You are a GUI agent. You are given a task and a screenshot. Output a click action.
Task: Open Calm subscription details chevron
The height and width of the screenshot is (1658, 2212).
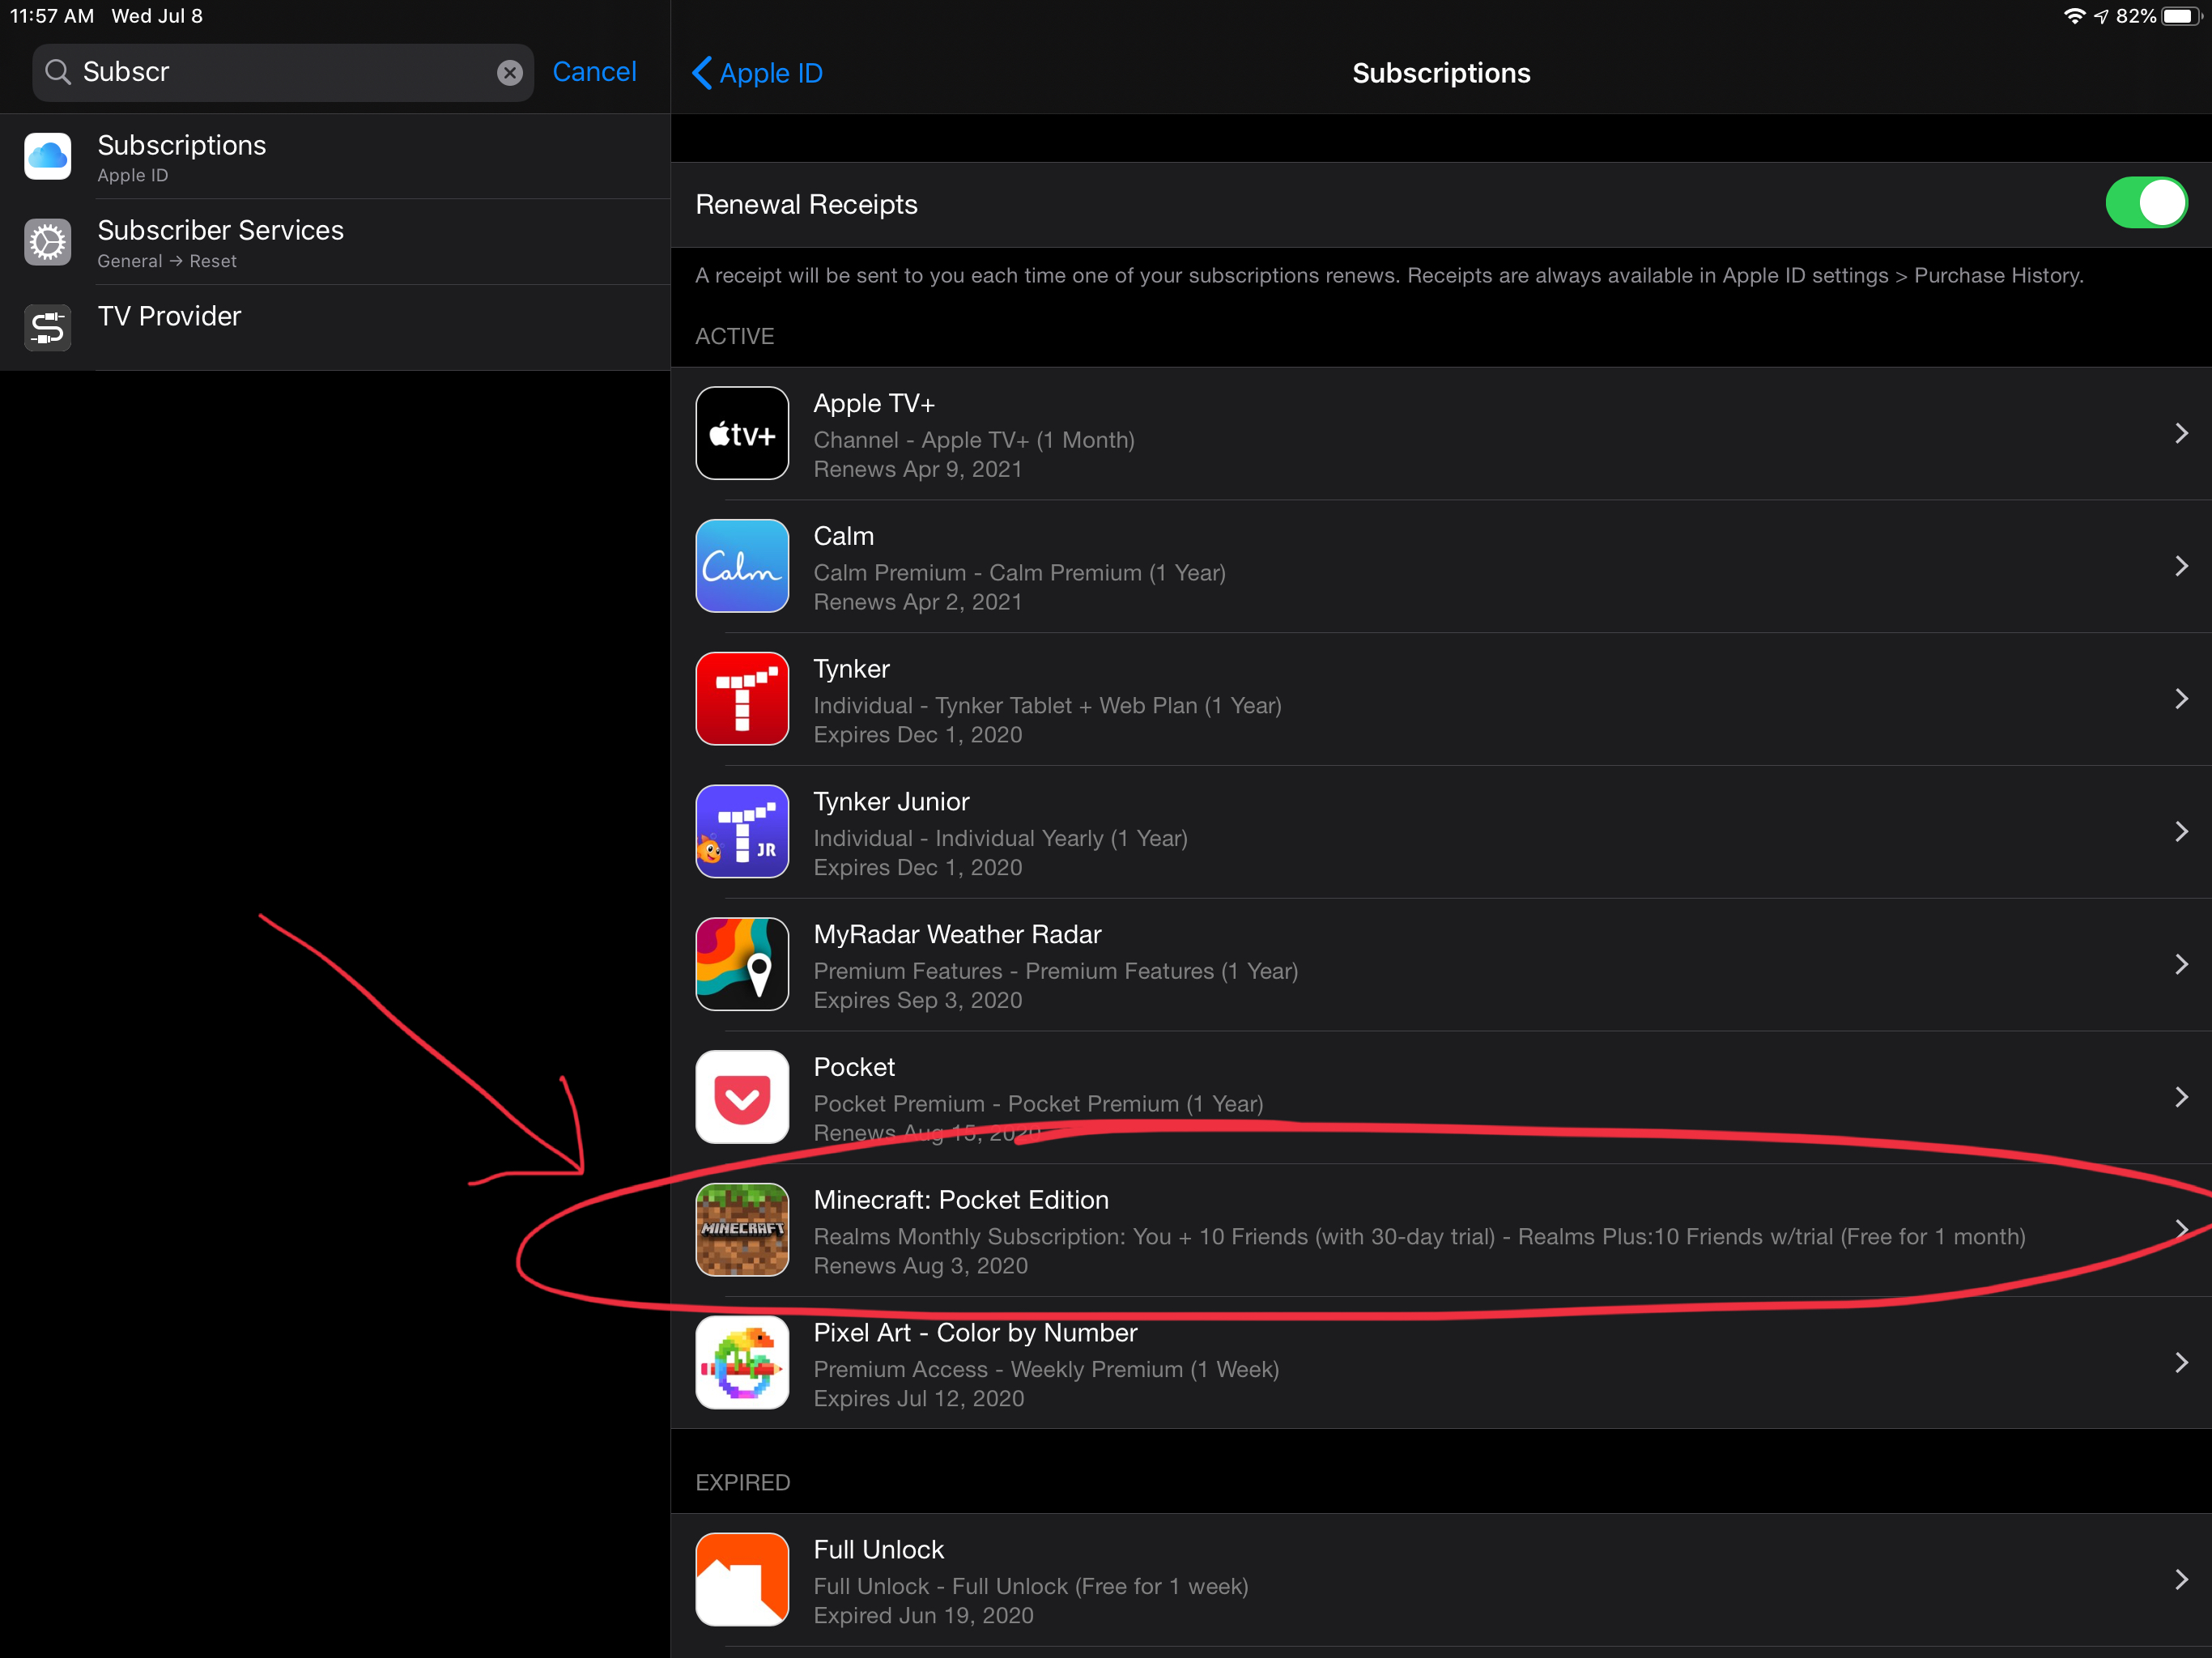tap(2181, 566)
